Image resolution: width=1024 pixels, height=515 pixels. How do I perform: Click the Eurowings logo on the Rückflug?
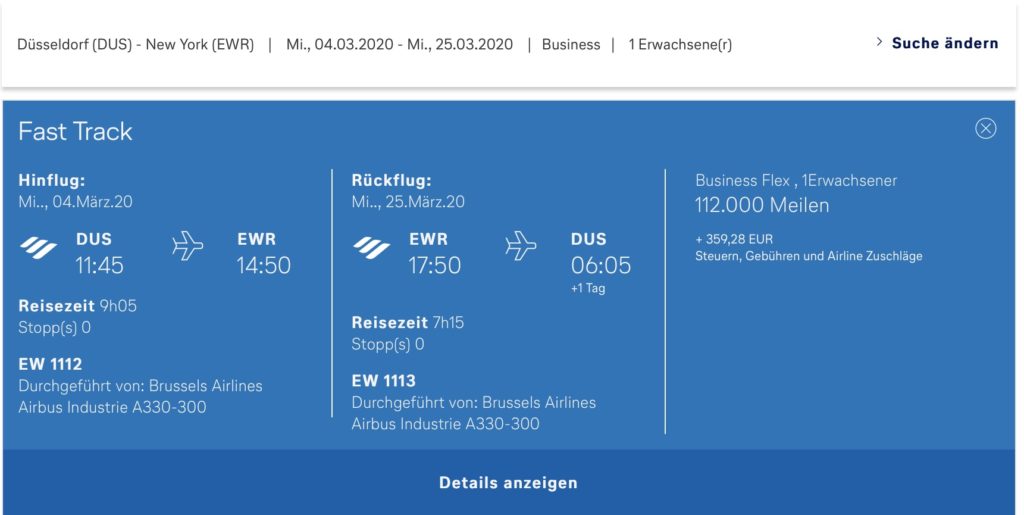pyautogui.click(x=372, y=247)
